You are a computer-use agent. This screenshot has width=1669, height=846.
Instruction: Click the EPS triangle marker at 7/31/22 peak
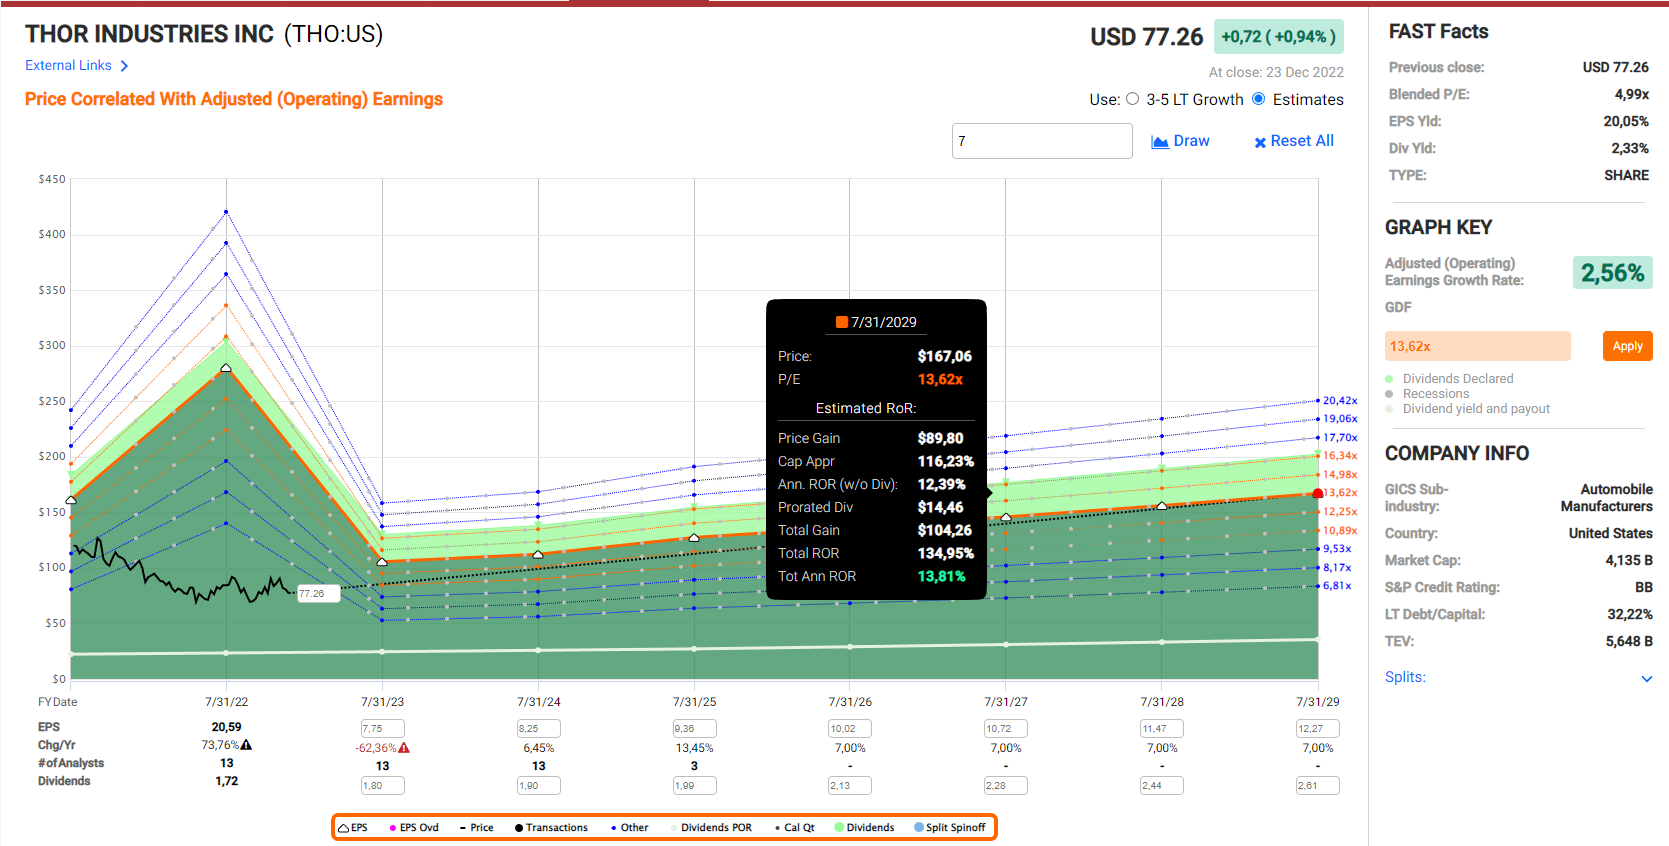[226, 368]
